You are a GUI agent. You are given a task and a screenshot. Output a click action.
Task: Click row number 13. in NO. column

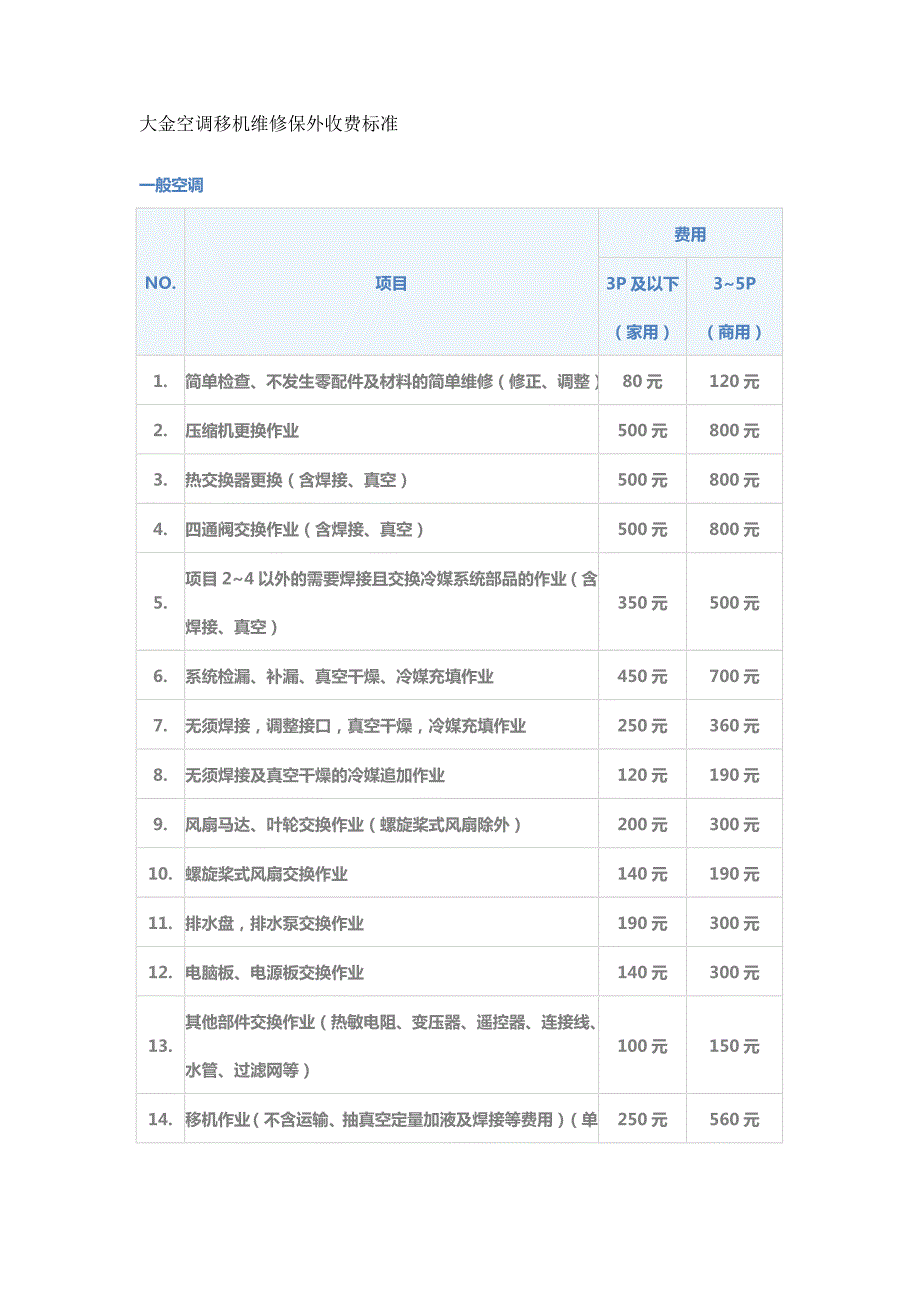[x=160, y=1046]
